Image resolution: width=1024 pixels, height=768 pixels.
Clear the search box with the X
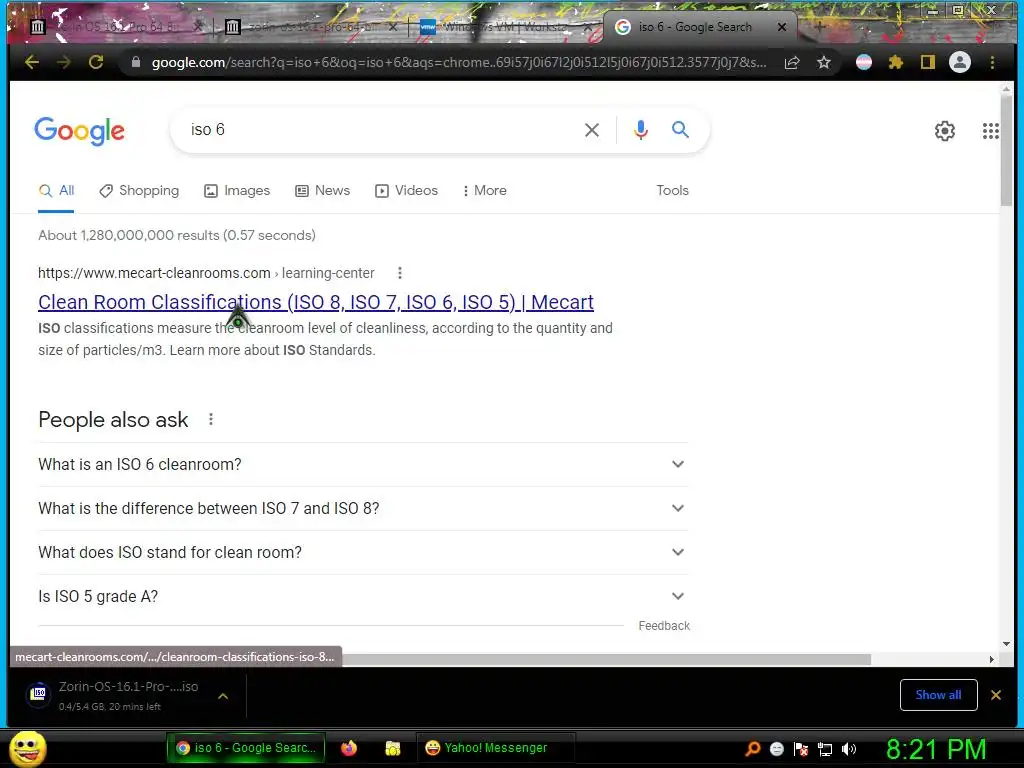click(592, 130)
